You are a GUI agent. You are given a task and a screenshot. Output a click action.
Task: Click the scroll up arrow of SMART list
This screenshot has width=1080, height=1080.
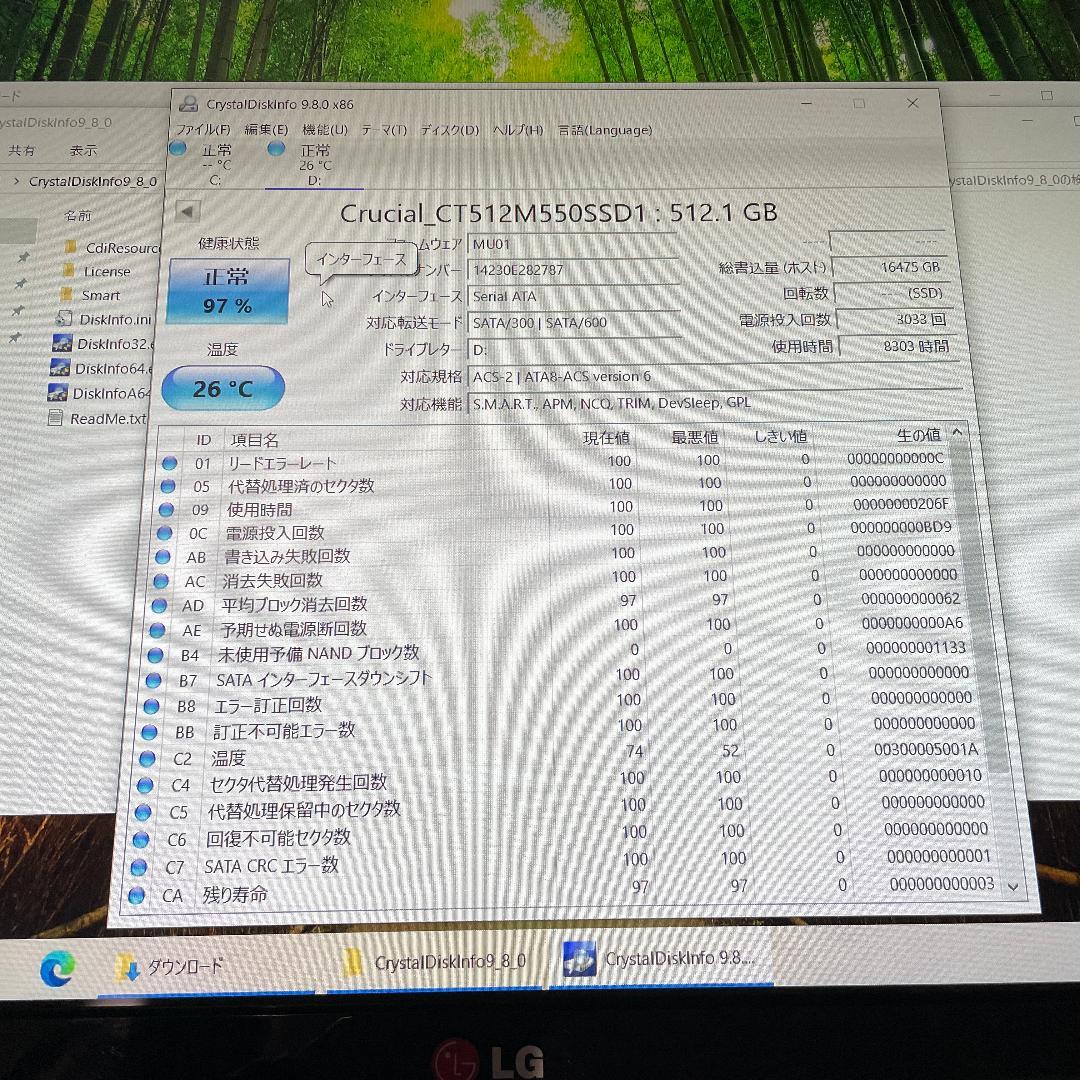click(957, 433)
